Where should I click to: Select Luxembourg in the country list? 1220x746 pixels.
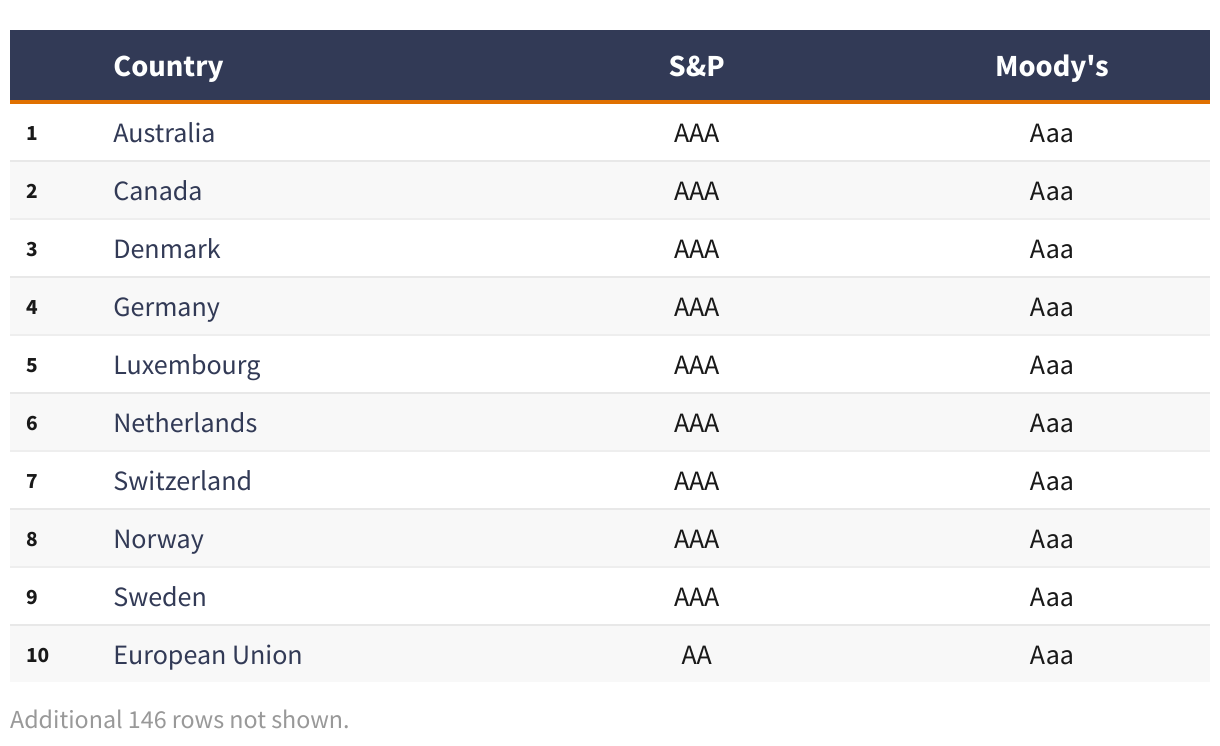point(187,365)
